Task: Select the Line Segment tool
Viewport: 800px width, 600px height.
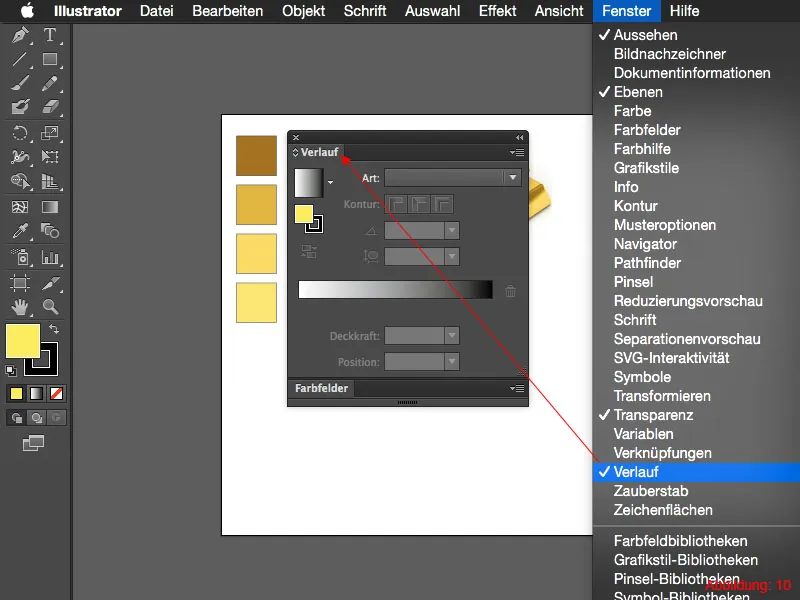Action: (20, 60)
